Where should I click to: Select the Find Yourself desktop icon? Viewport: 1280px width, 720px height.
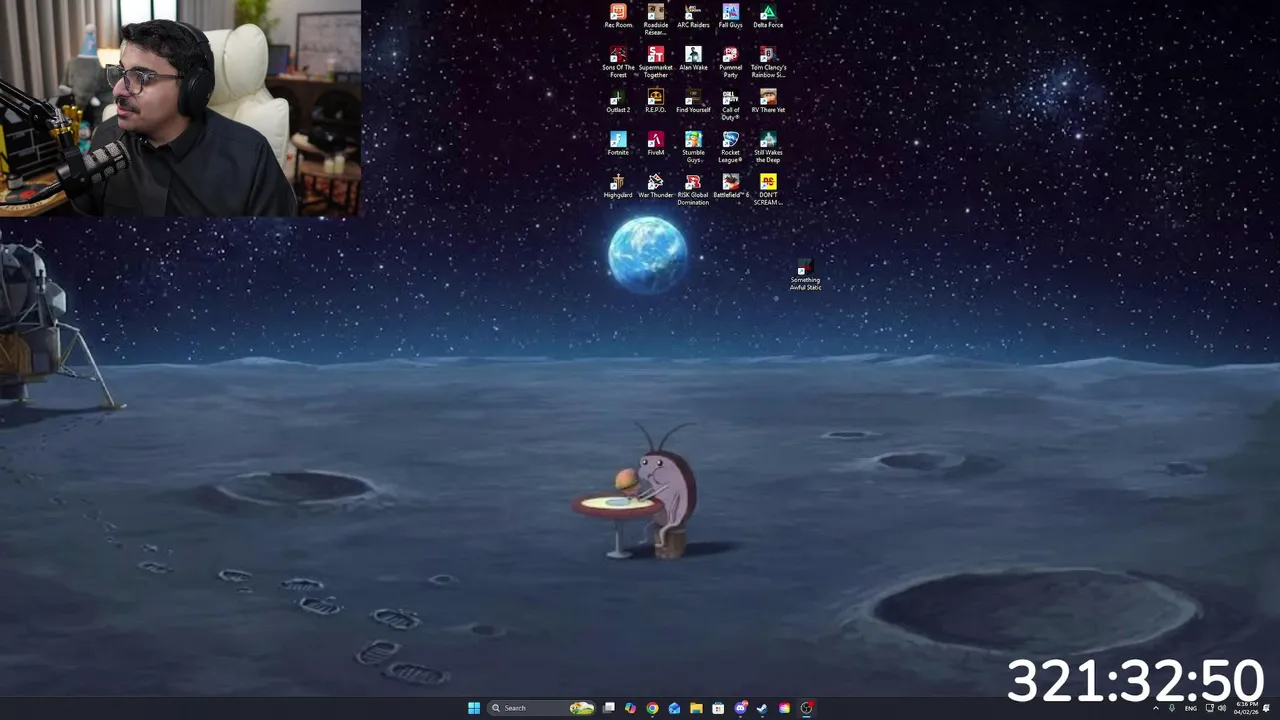(693, 101)
